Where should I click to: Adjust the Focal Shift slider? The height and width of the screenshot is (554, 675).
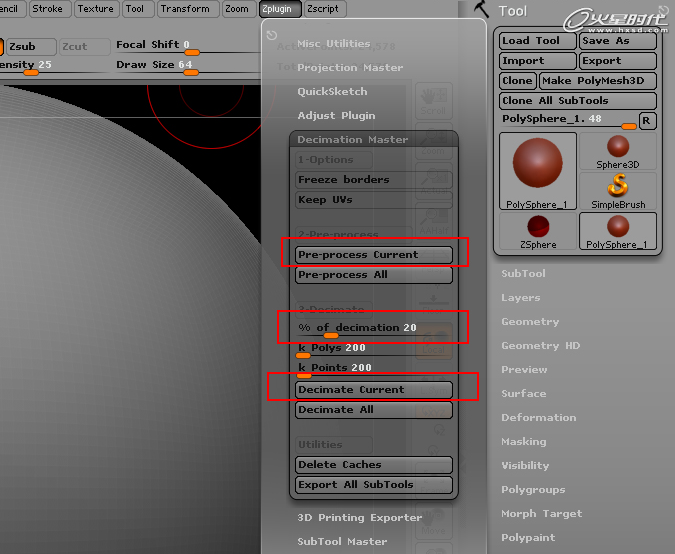pyautogui.click(x=187, y=47)
